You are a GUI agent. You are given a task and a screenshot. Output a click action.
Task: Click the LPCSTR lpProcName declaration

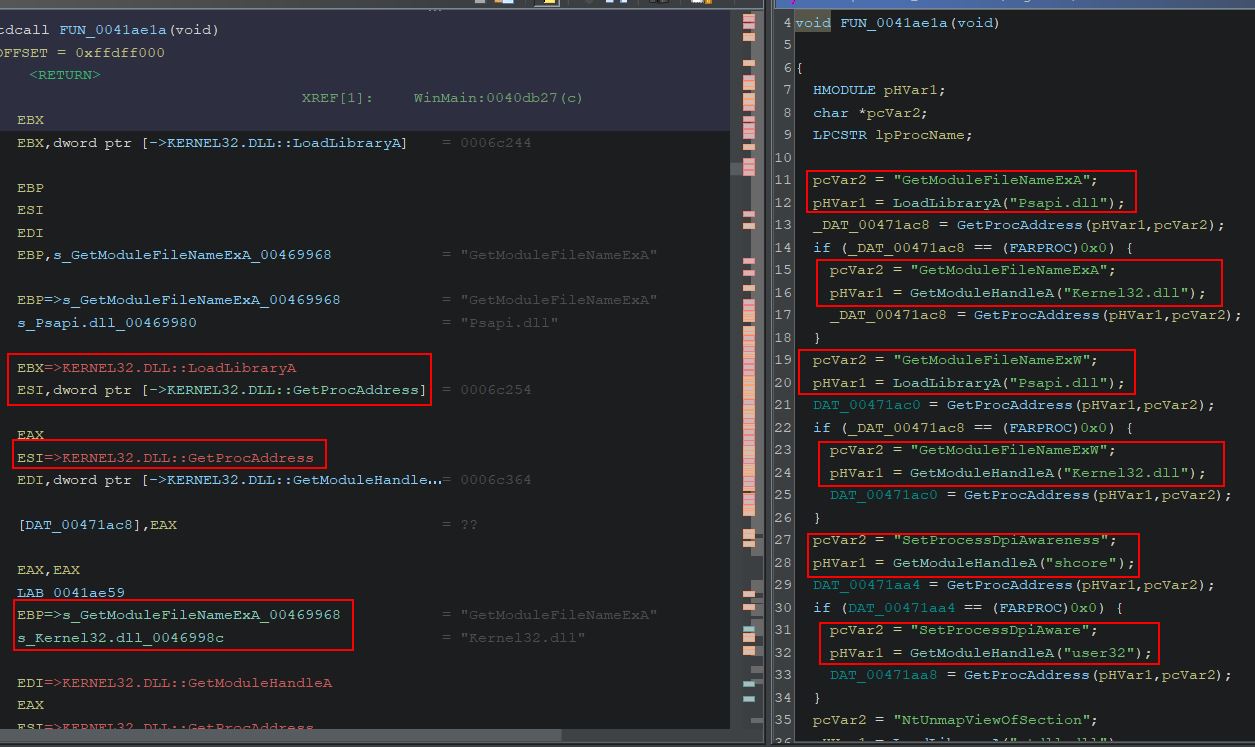click(892, 135)
